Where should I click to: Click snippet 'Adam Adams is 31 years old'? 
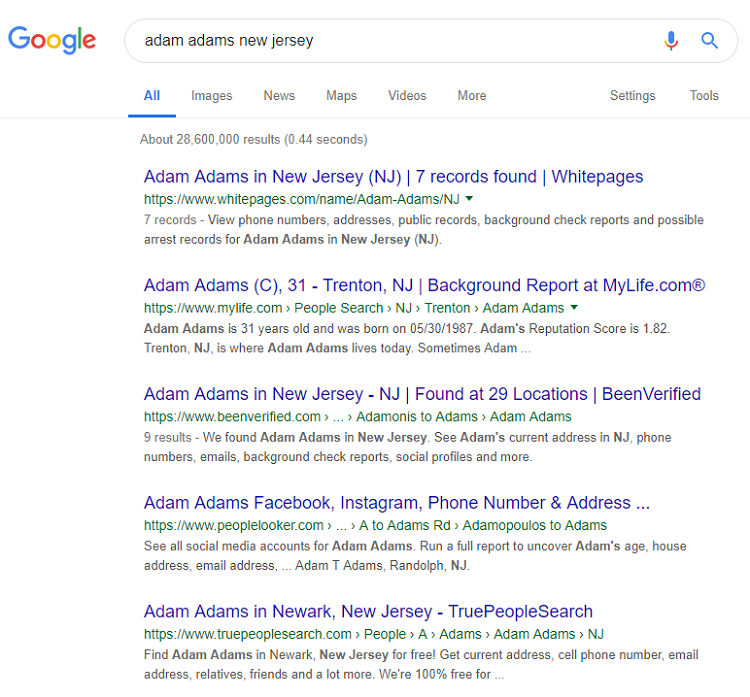coord(407,338)
